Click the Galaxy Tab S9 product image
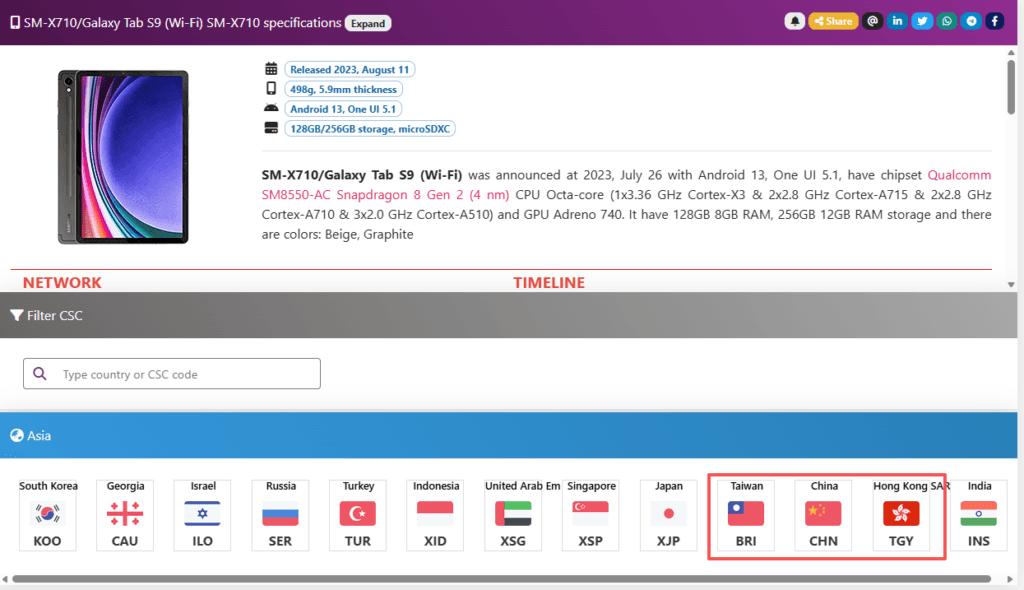1024x590 pixels. pos(123,157)
